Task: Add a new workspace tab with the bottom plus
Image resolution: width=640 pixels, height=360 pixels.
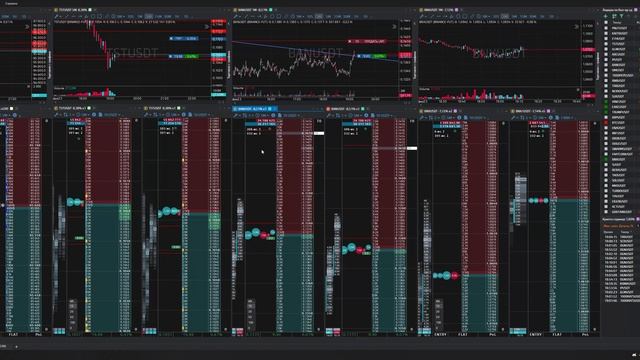Action: [16, 347]
